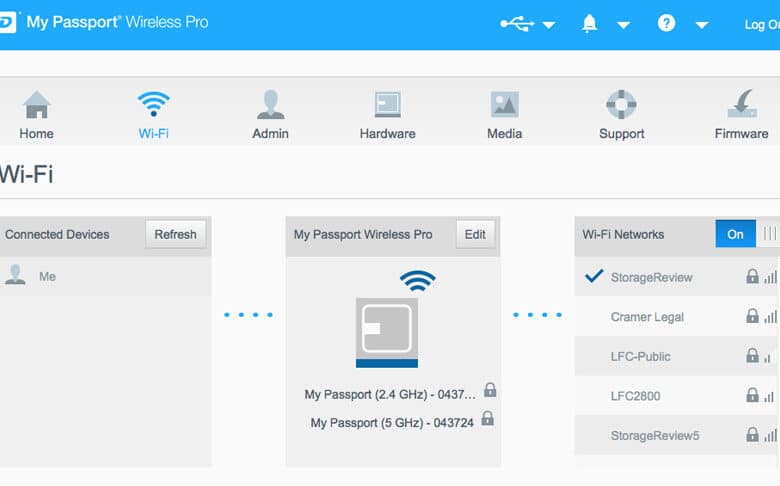780x486 pixels.
Task: Open the Firmware download icon
Action: point(742,103)
